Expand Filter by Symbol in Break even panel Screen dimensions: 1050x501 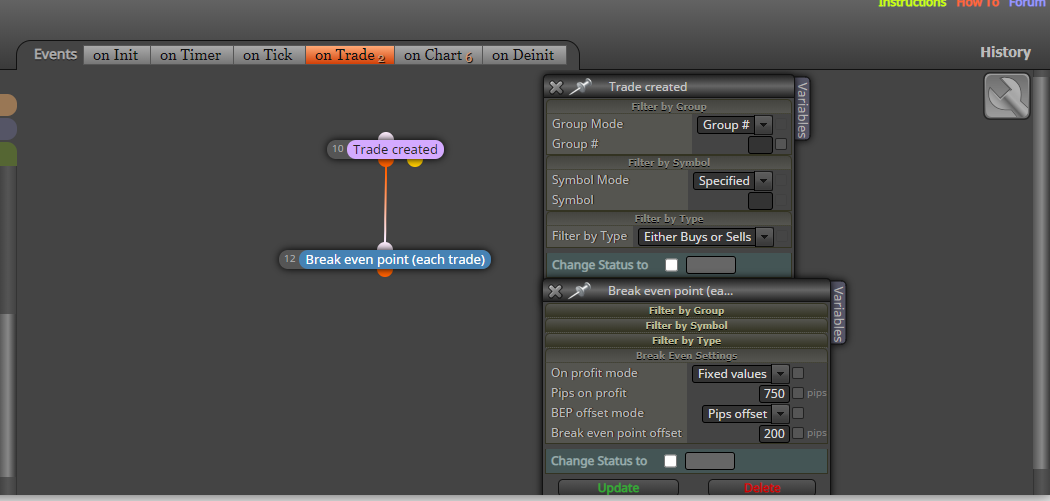click(686, 326)
